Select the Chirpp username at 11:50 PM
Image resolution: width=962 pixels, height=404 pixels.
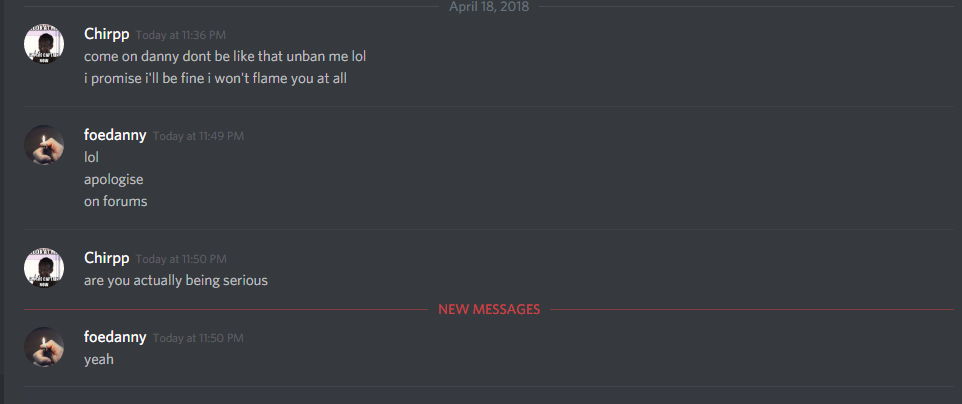pyautogui.click(x=107, y=258)
